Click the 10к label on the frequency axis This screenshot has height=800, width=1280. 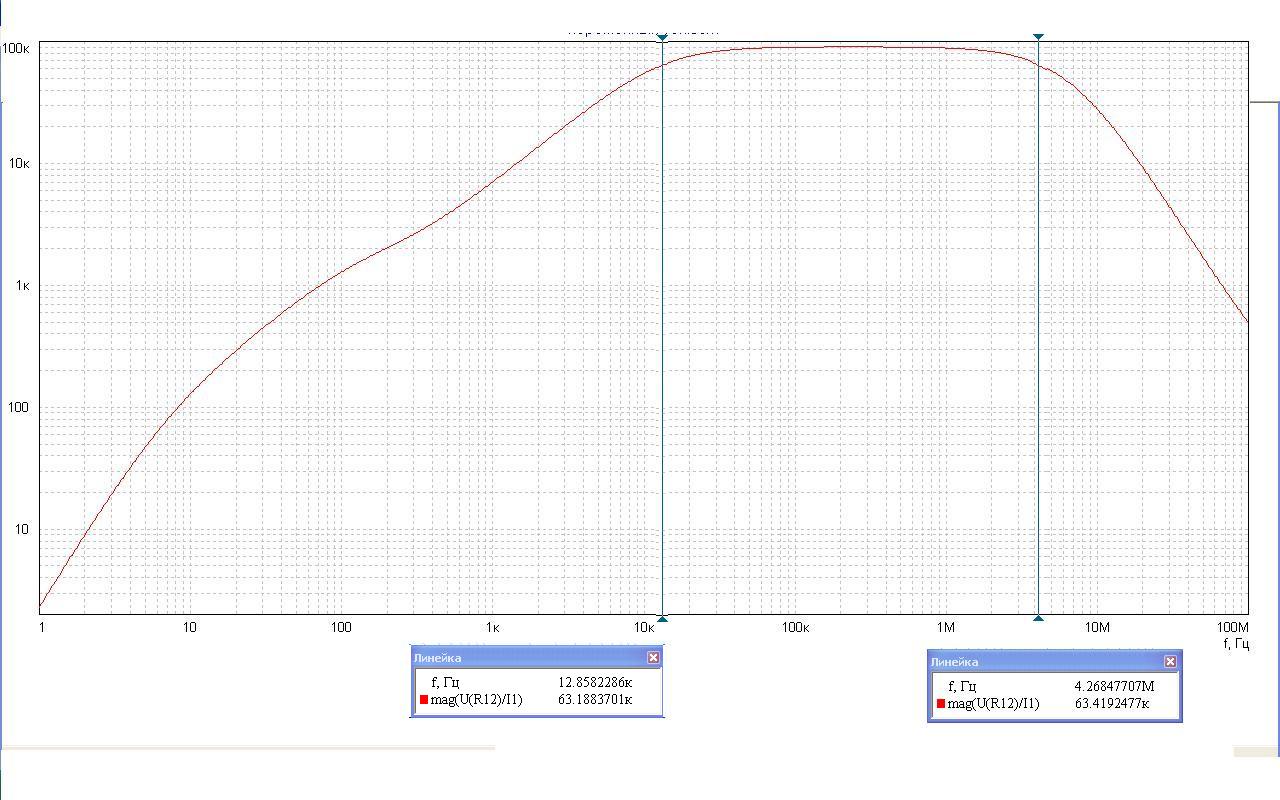pyautogui.click(x=644, y=628)
